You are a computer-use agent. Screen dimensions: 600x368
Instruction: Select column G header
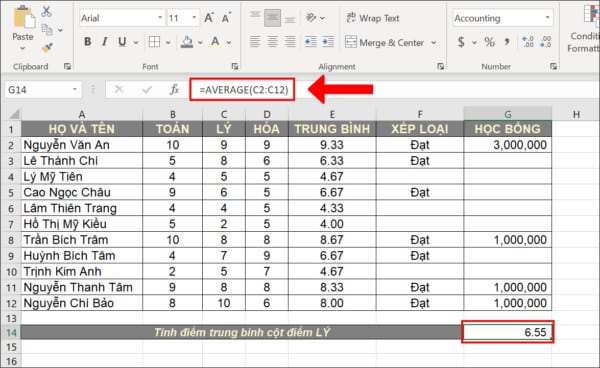(x=508, y=114)
